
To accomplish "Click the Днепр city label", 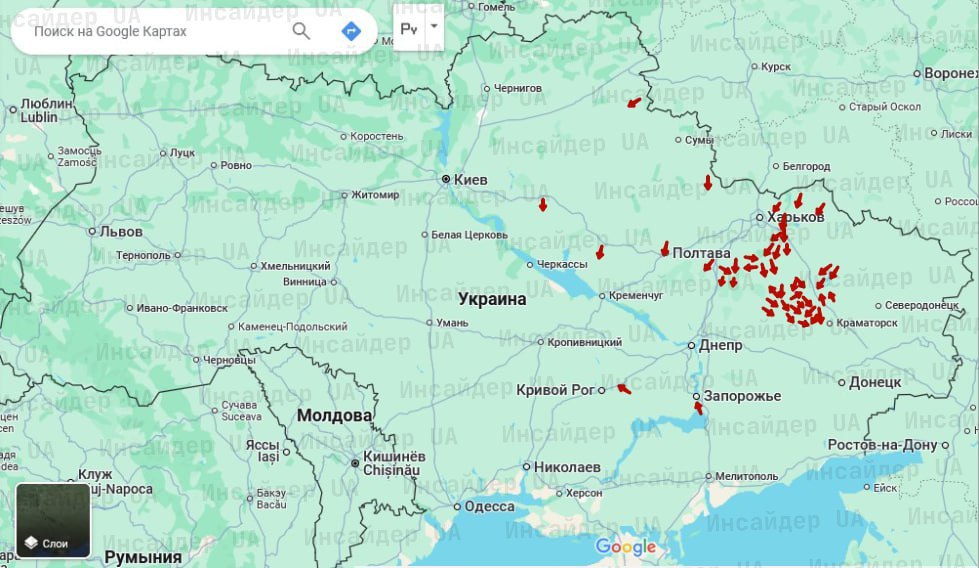I will coord(720,346).
